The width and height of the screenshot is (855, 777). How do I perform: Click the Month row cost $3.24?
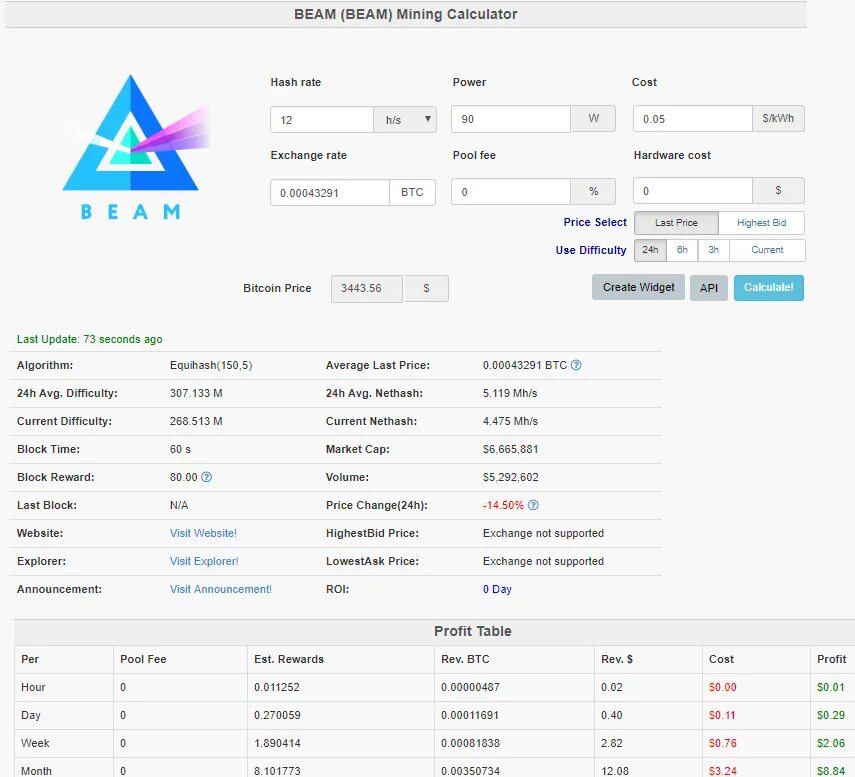[722, 771]
